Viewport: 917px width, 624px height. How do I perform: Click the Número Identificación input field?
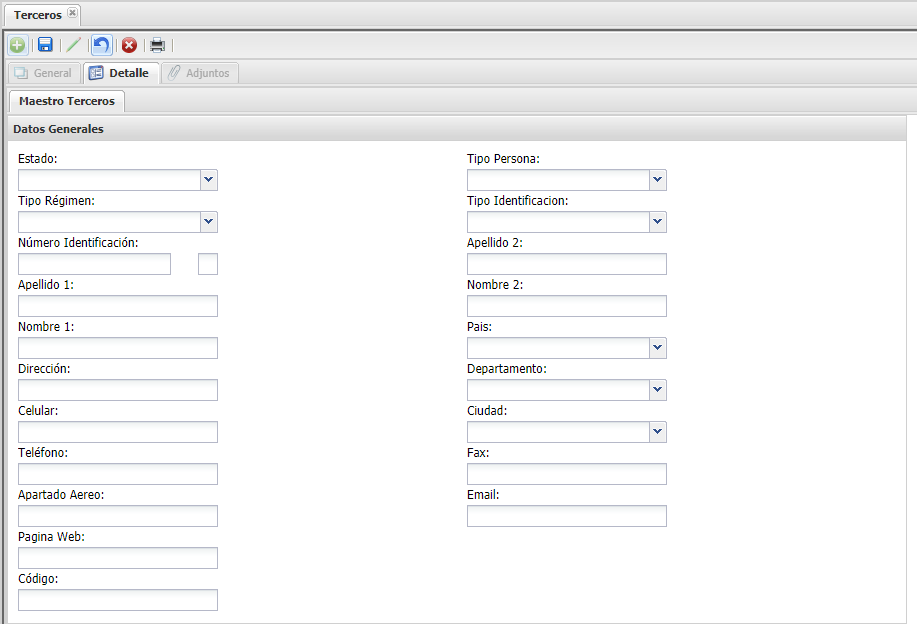[x=94, y=264]
